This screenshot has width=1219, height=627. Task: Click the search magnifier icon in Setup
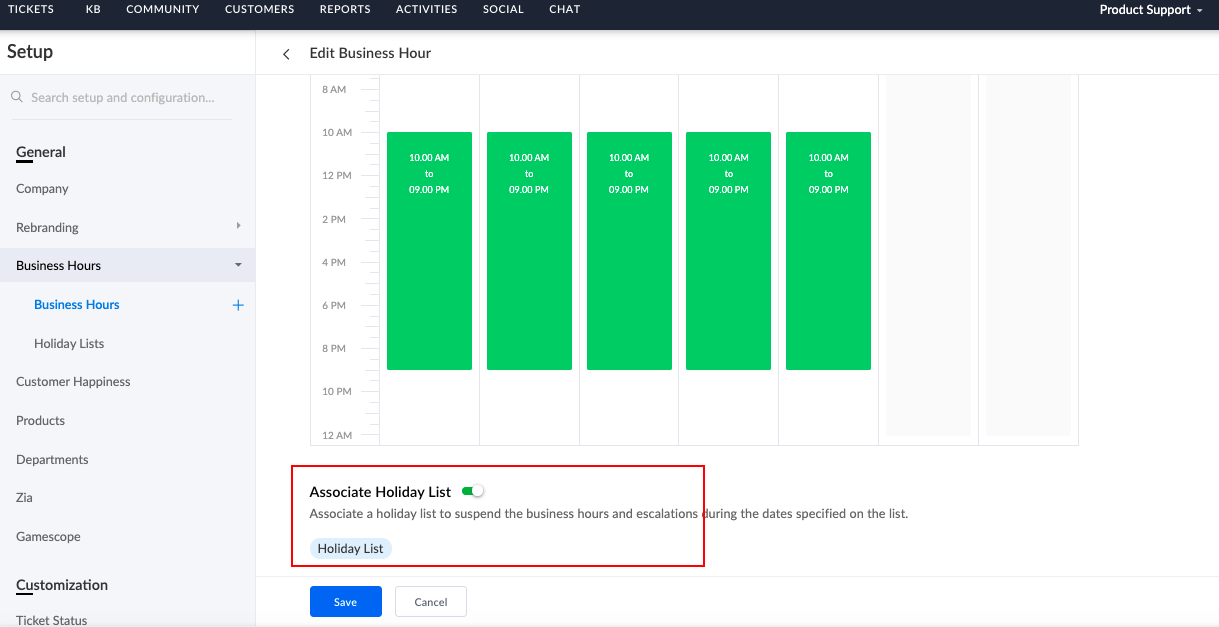[17, 98]
